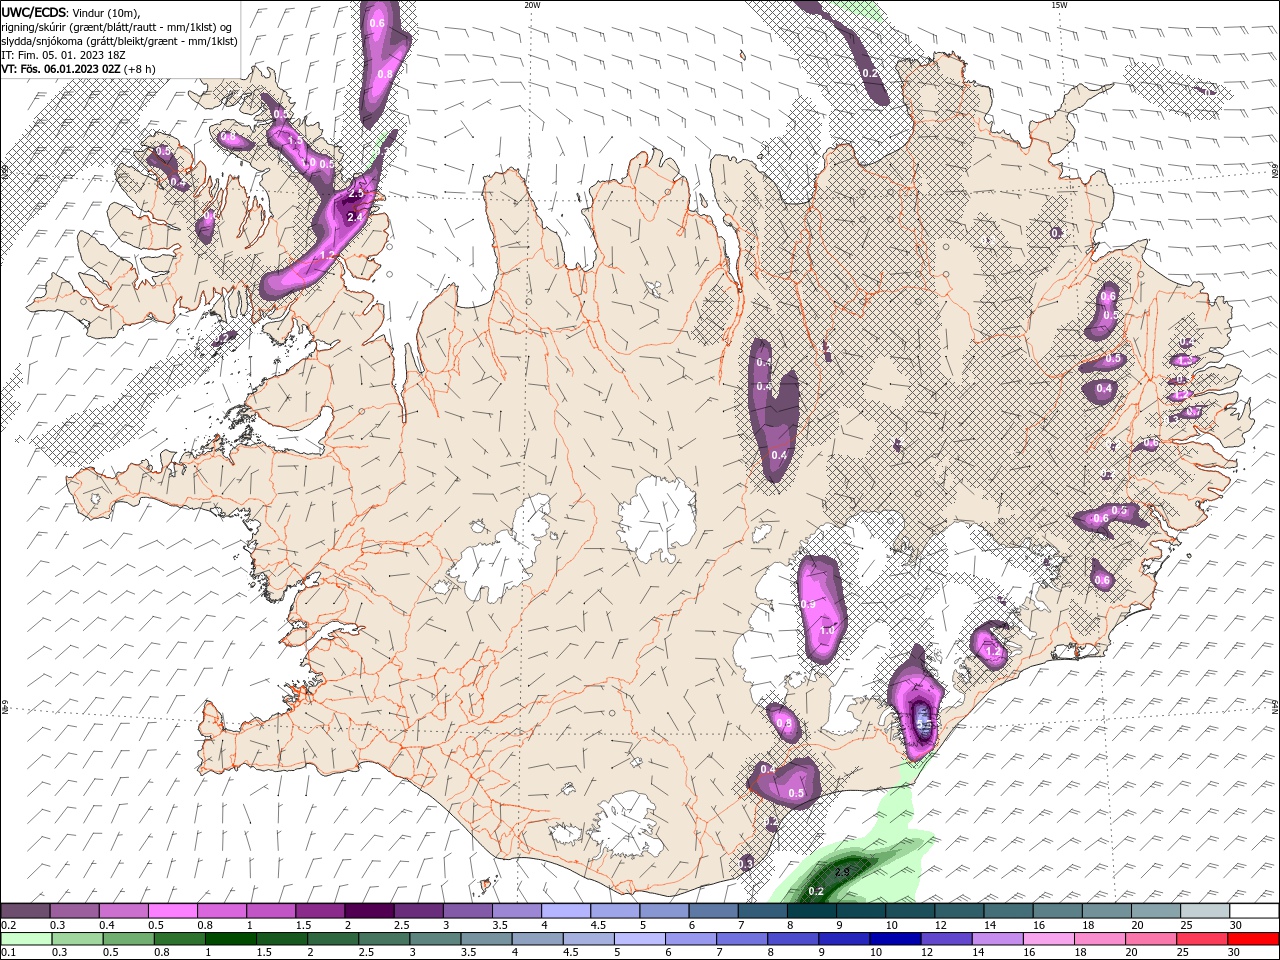Screen dimensions: 1280x960
Task: Select the bright pink 0.5 swatch in upper legend
Action: click(x=172, y=911)
